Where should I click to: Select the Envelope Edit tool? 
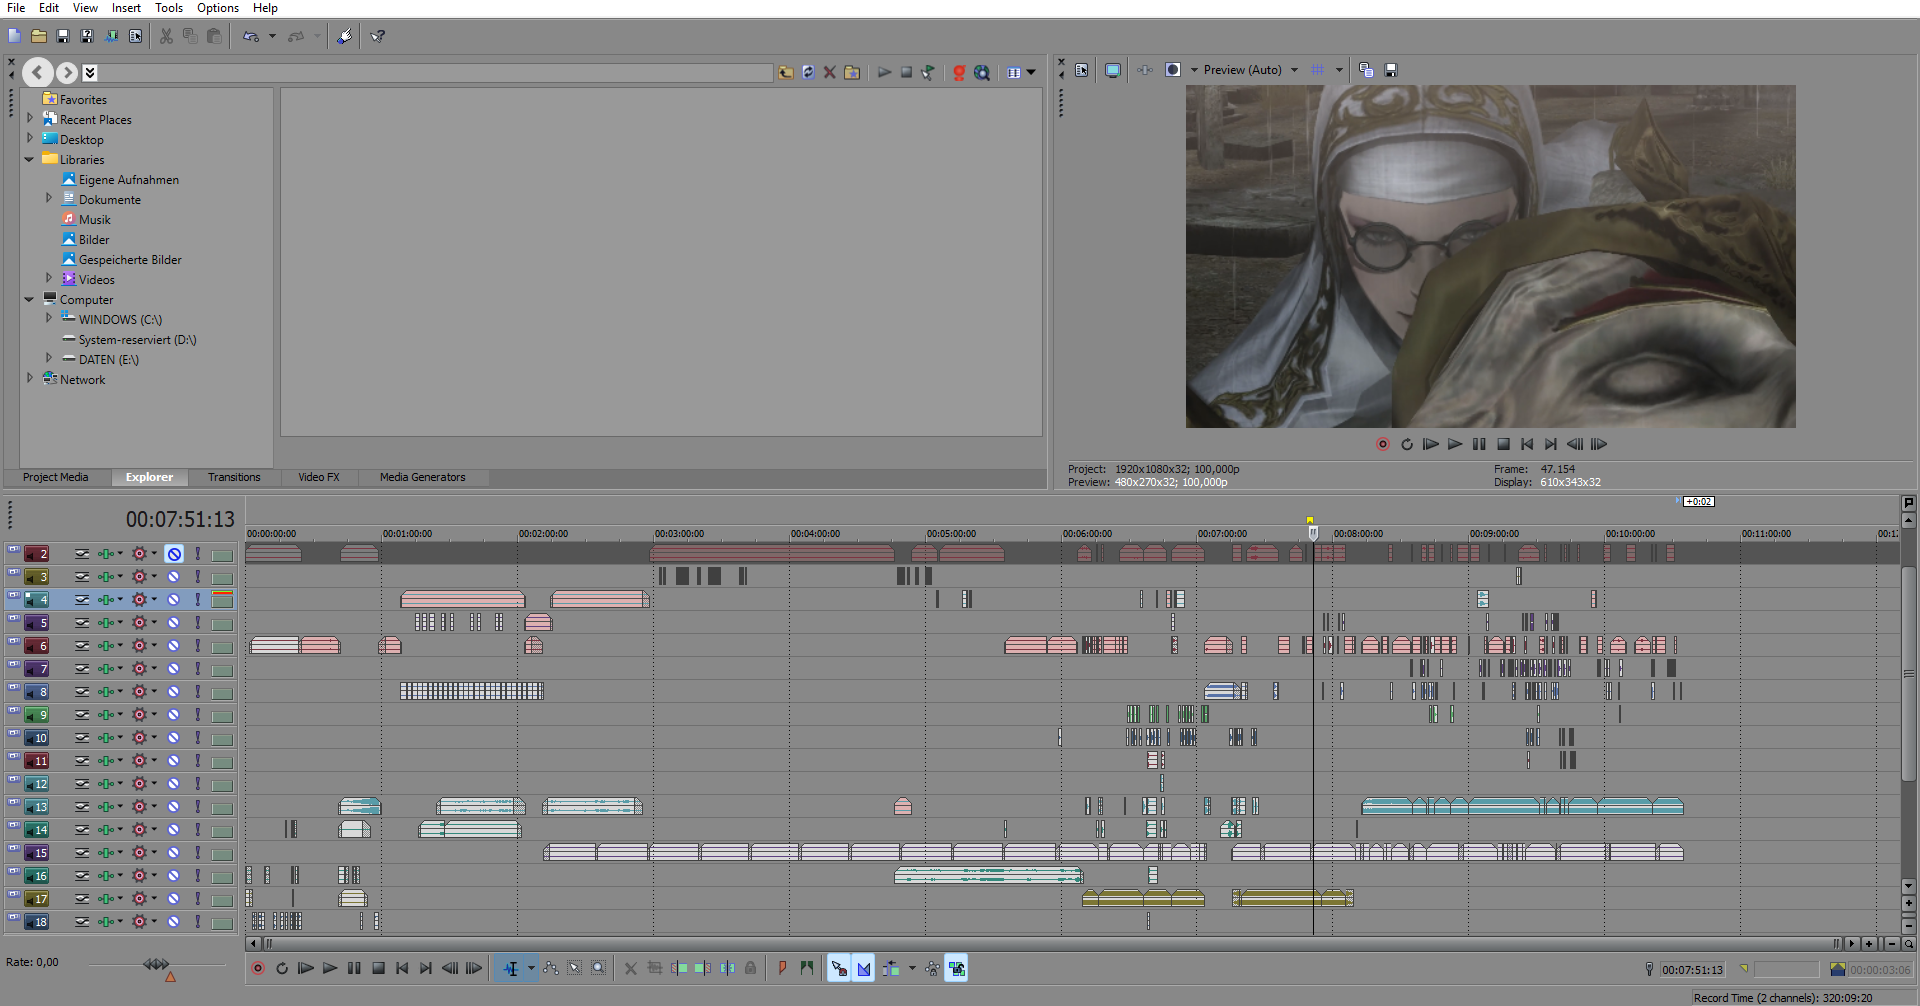pos(551,968)
